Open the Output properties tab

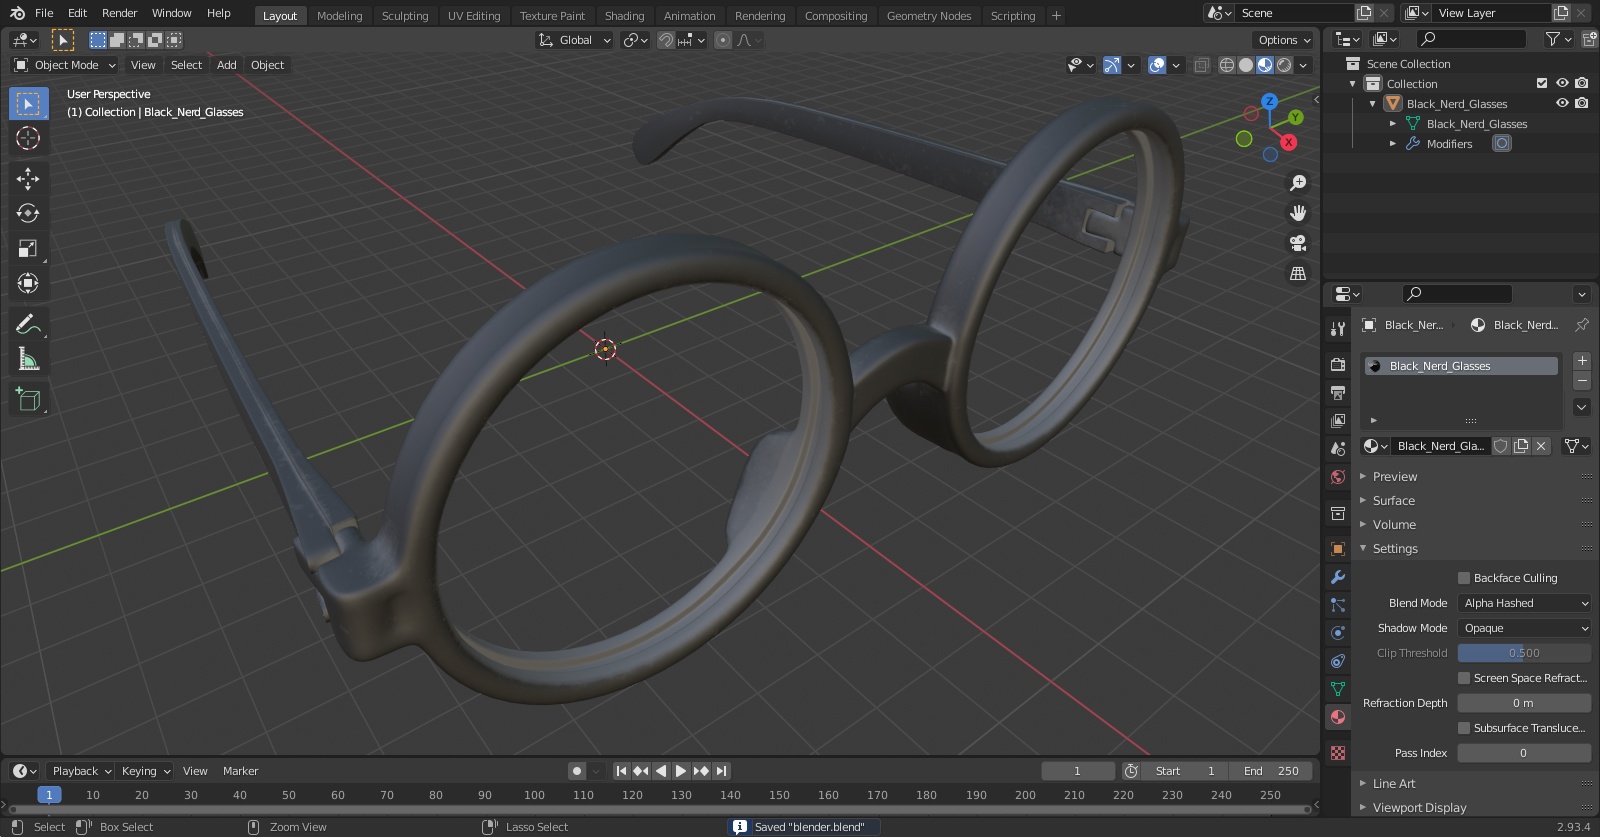coord(1338,393)
